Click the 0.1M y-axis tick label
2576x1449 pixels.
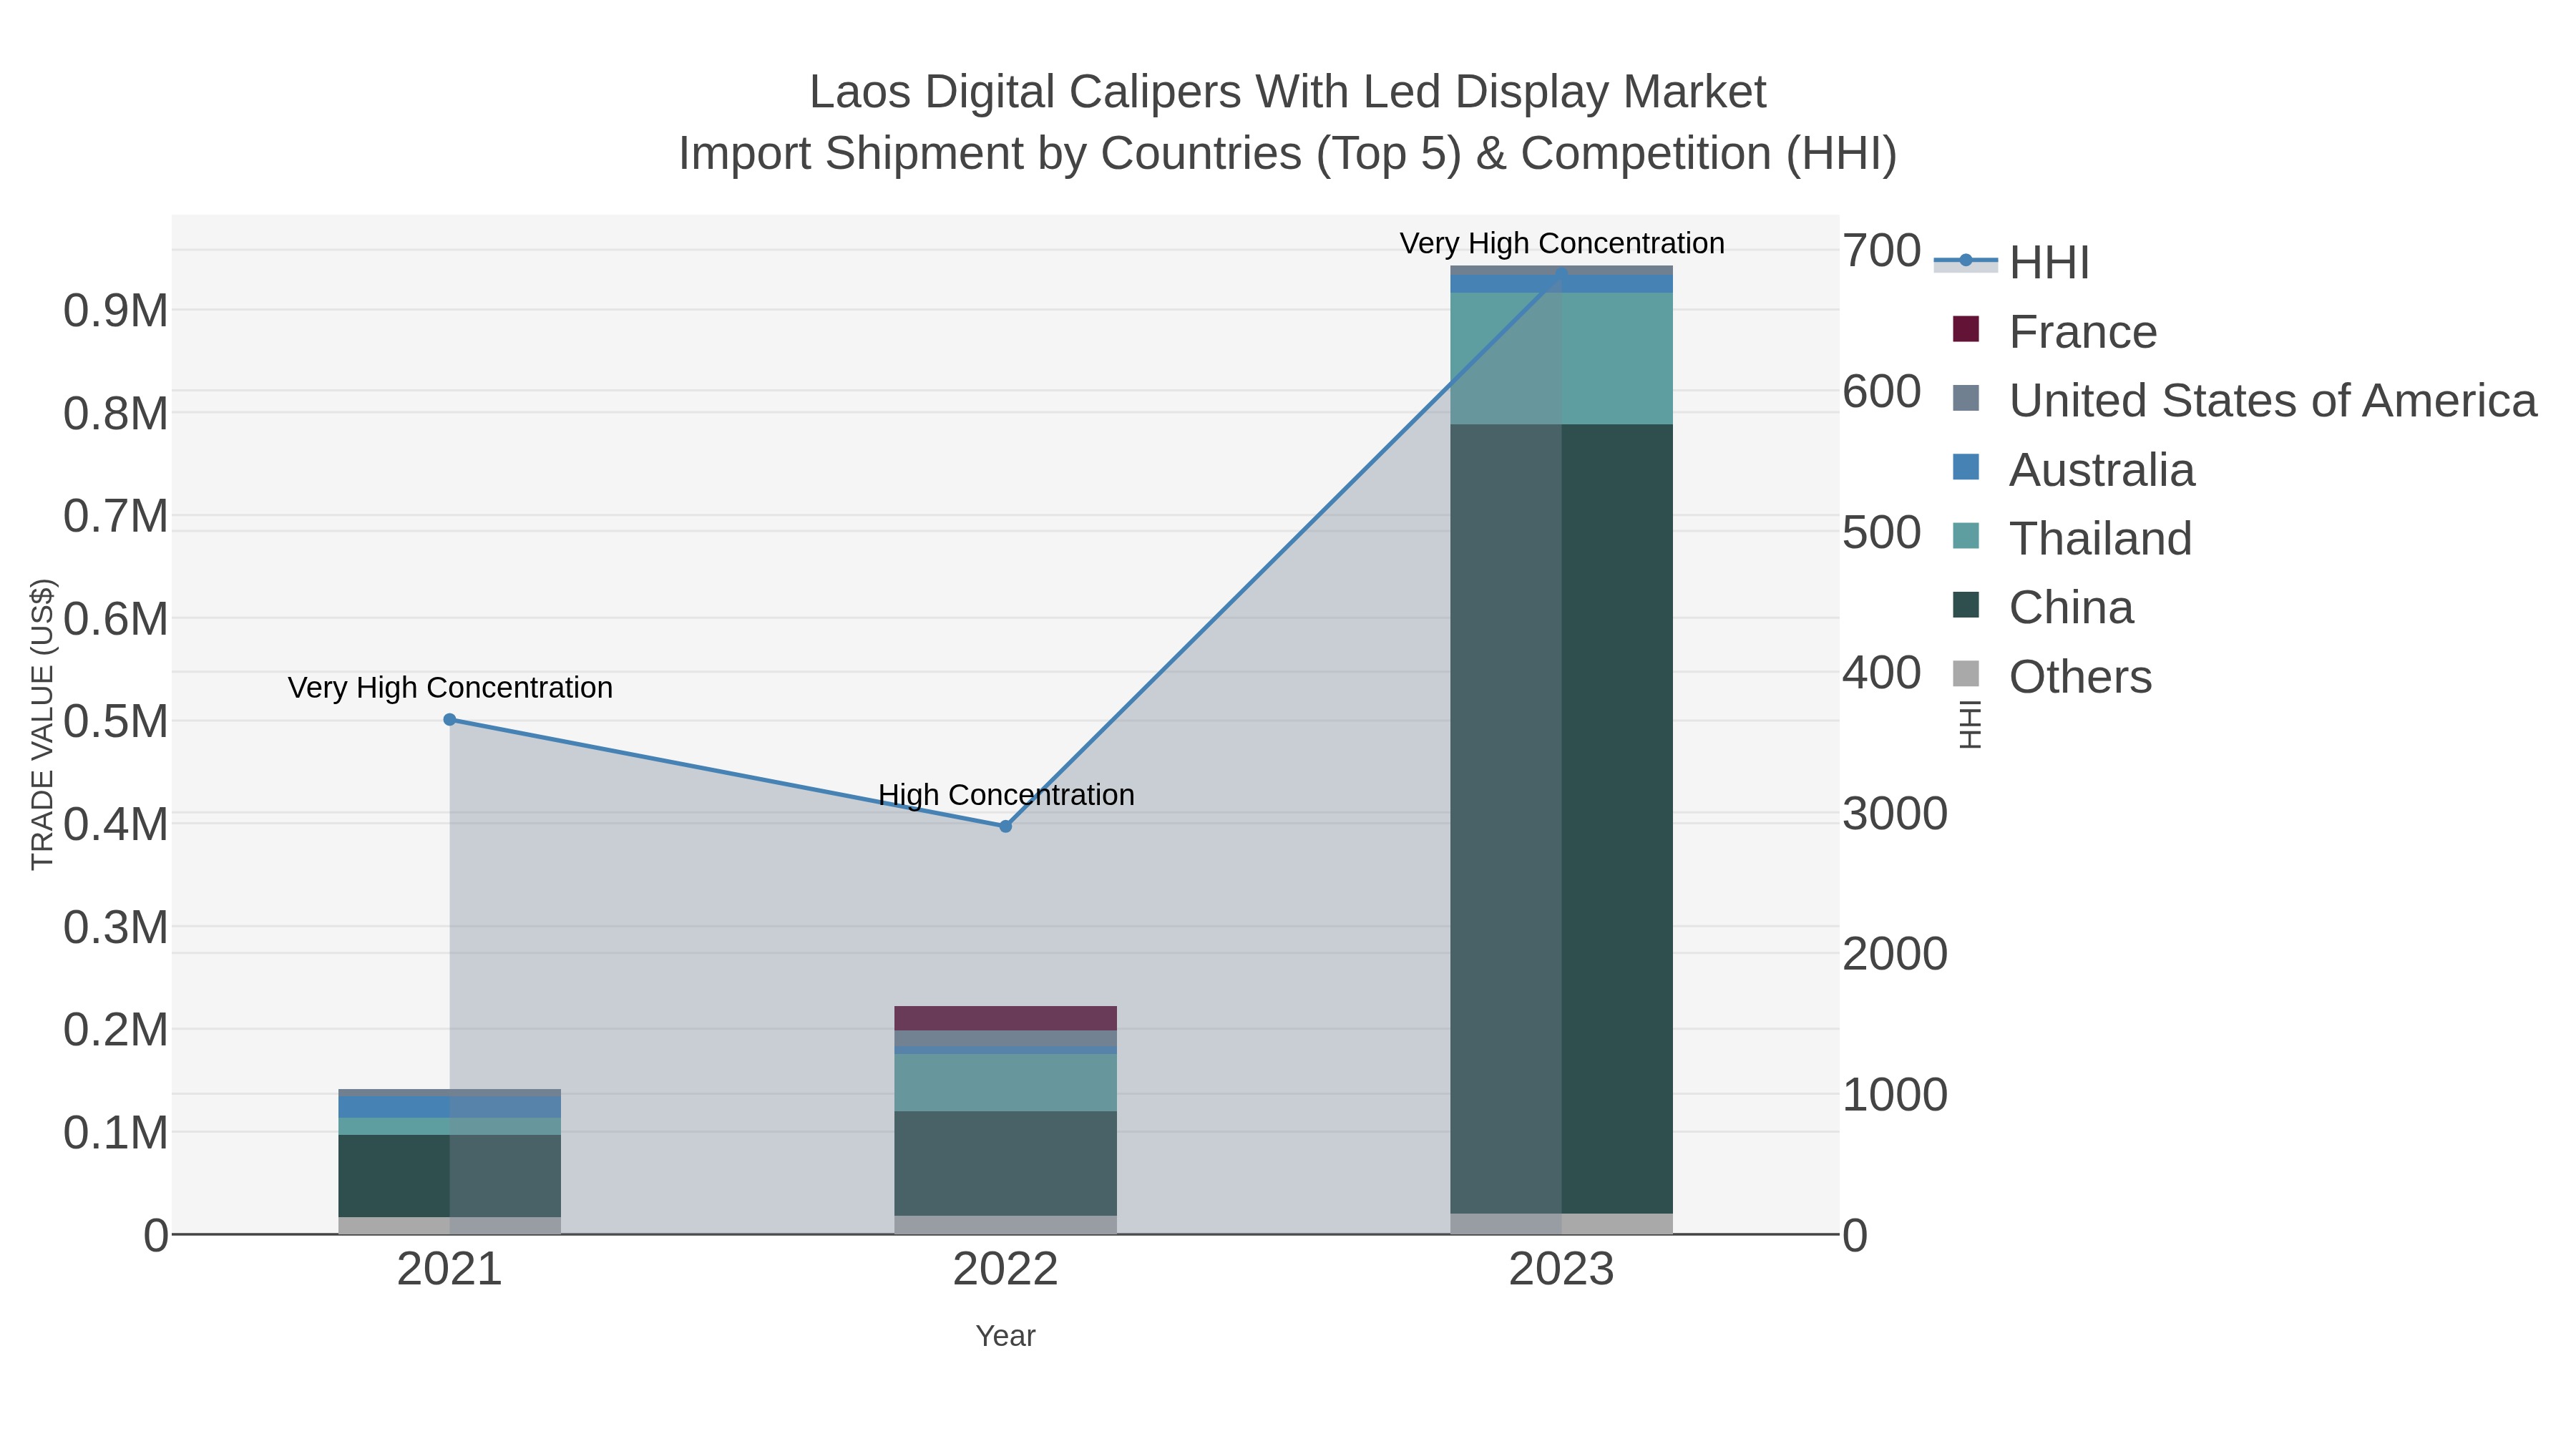116,1133
